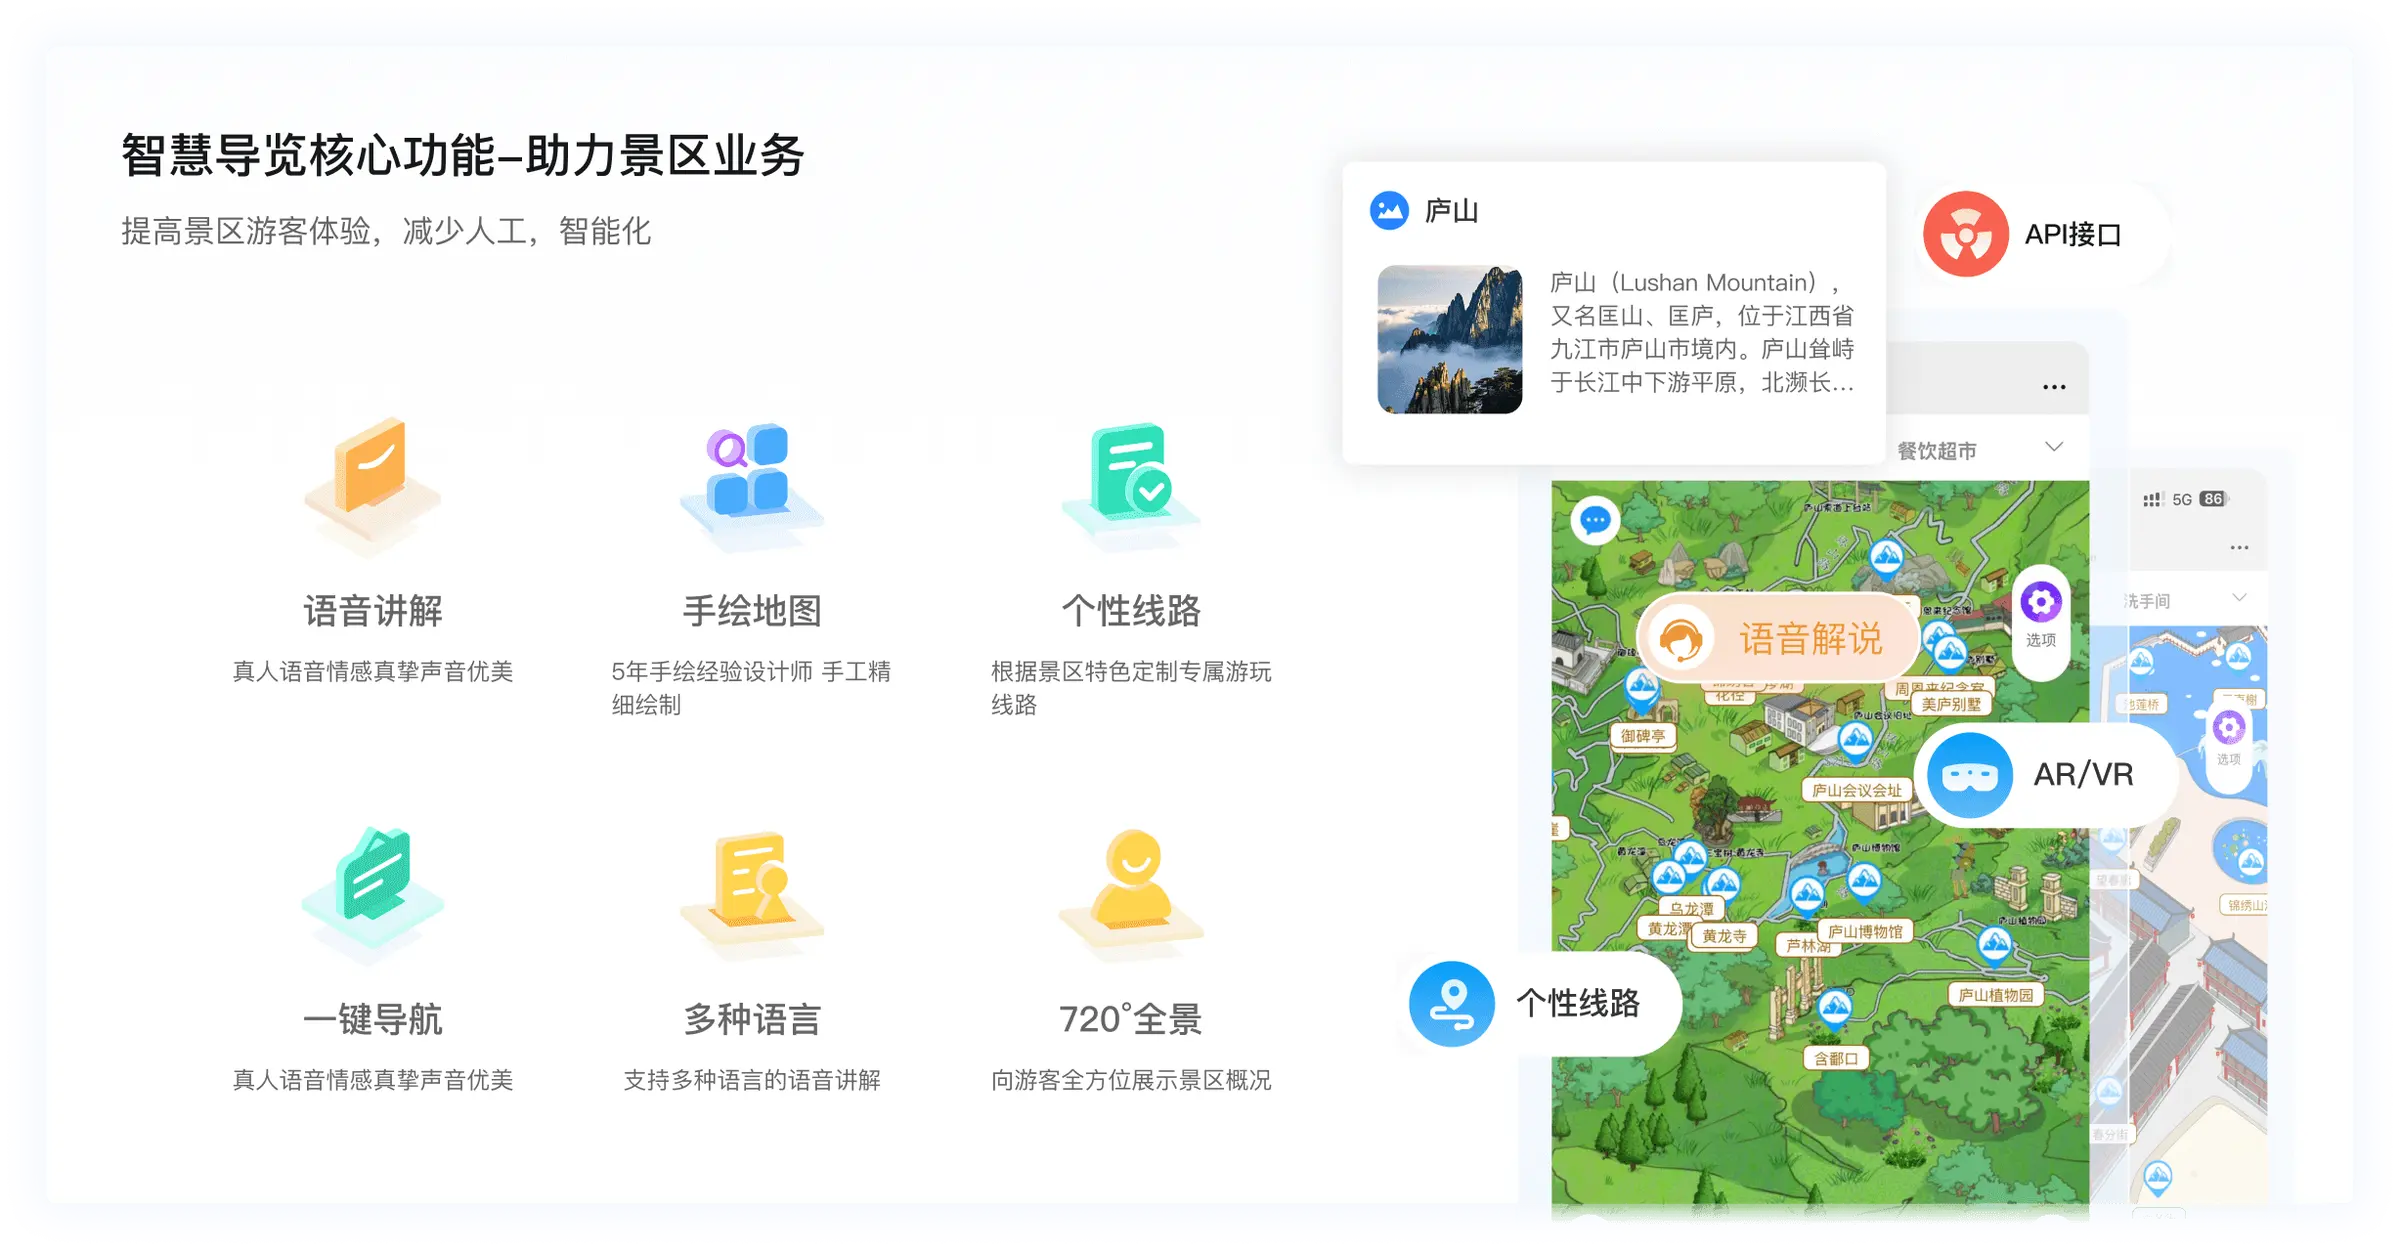Click the red API接口 icon
This screenshot has height=1250, width=2400.
(1965, 233)
